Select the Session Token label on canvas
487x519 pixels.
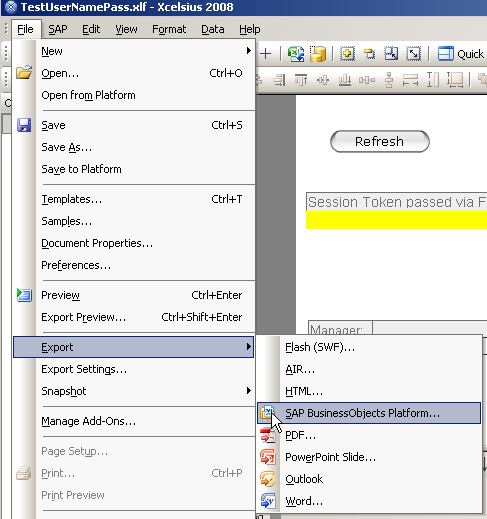tap(397, 202)
